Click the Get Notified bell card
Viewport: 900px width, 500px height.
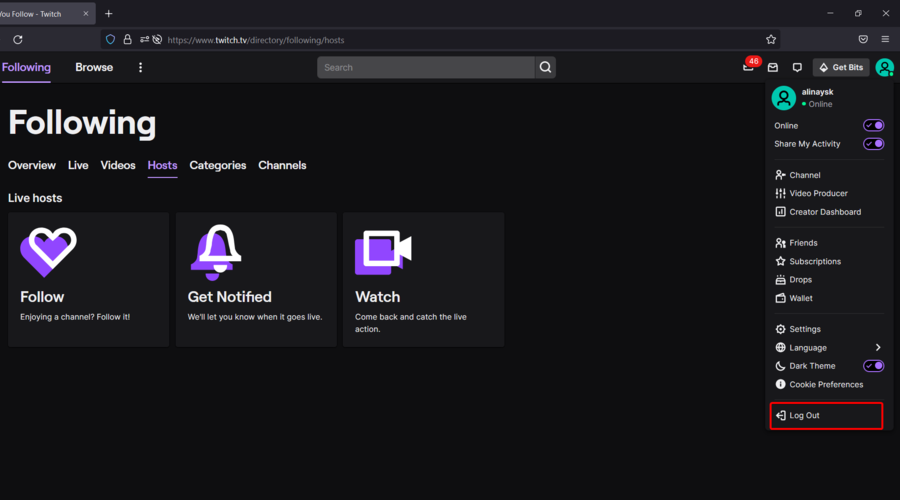256,280
